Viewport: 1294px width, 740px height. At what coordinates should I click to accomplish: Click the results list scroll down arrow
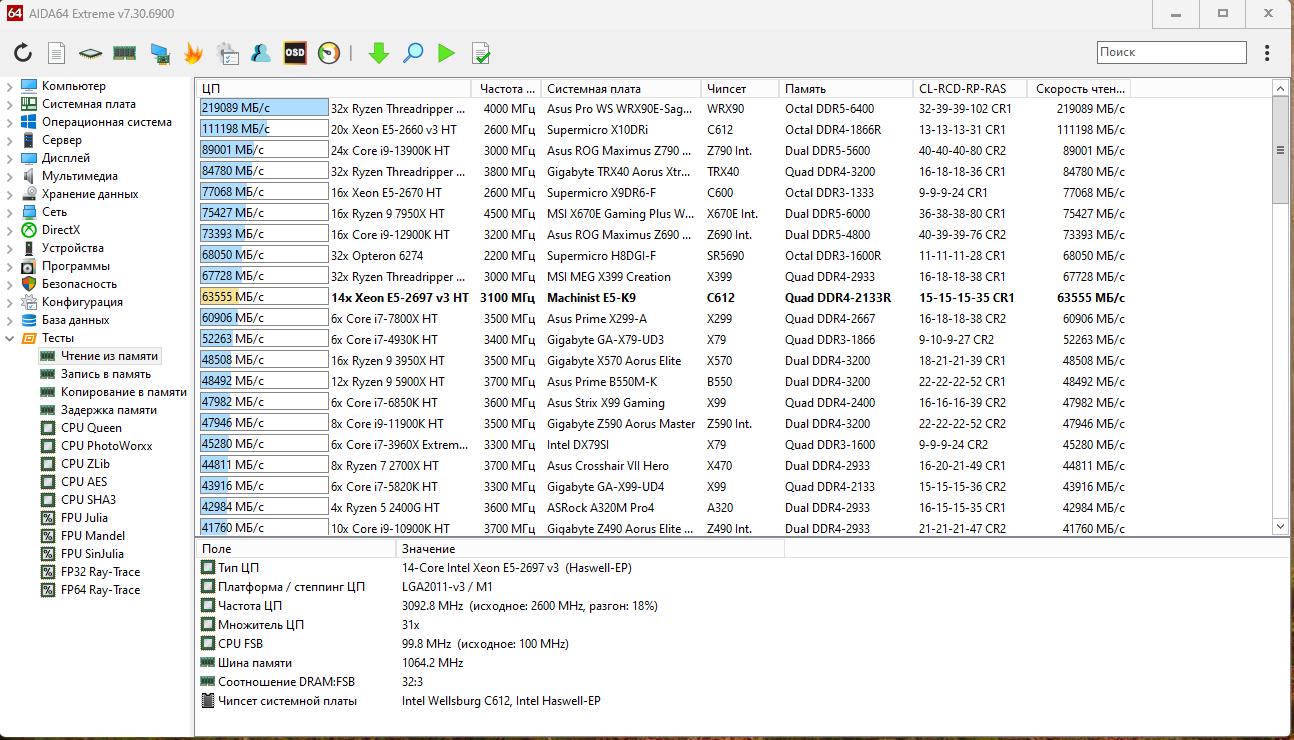1280,526
